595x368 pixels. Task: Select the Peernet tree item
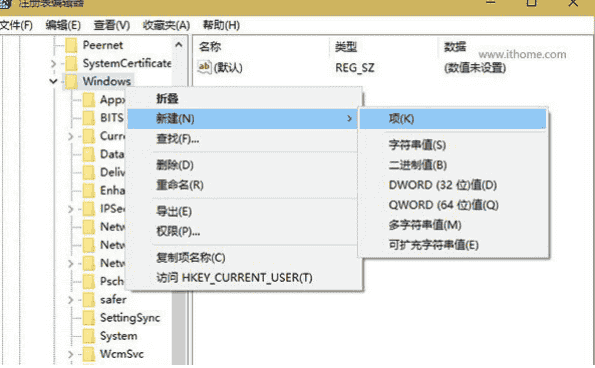point(103,45)
